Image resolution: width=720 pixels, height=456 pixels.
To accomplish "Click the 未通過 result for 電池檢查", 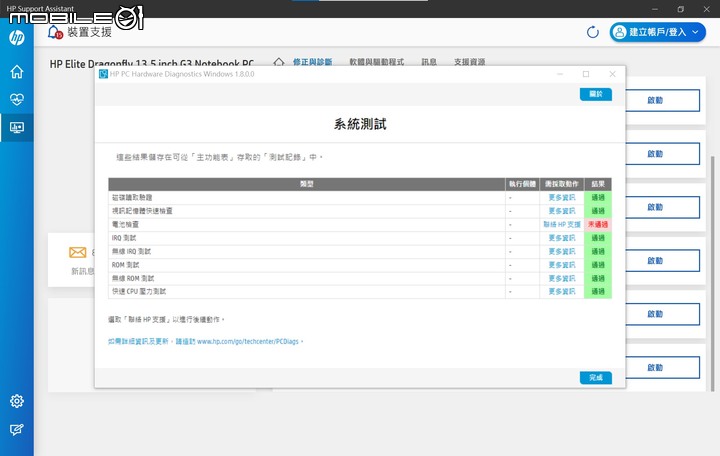I will 598,225.
